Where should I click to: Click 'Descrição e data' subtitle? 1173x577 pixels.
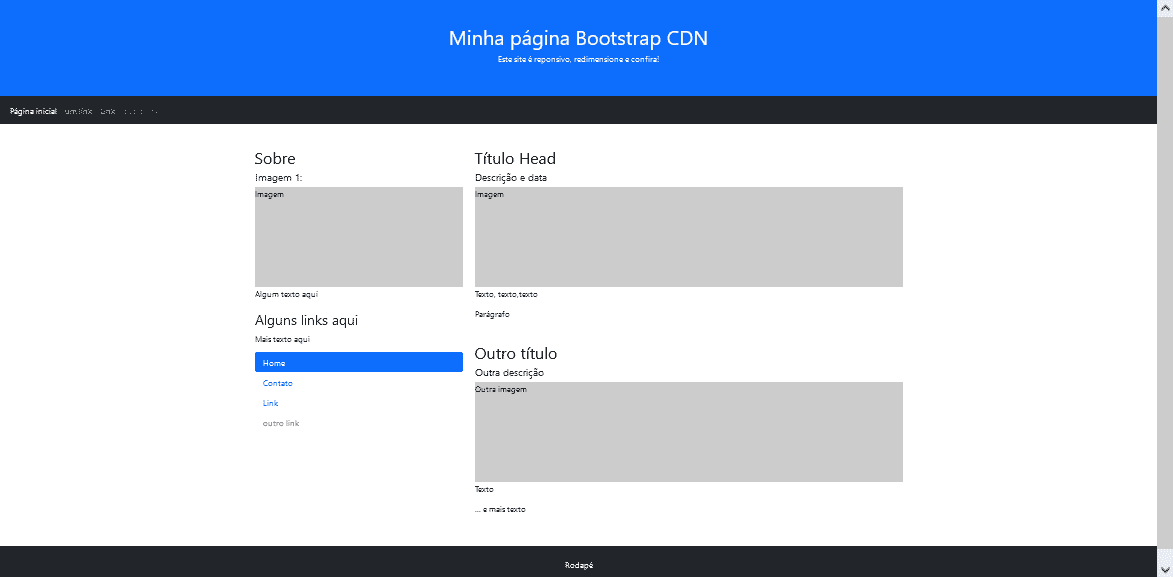click(x=511, y=178)
